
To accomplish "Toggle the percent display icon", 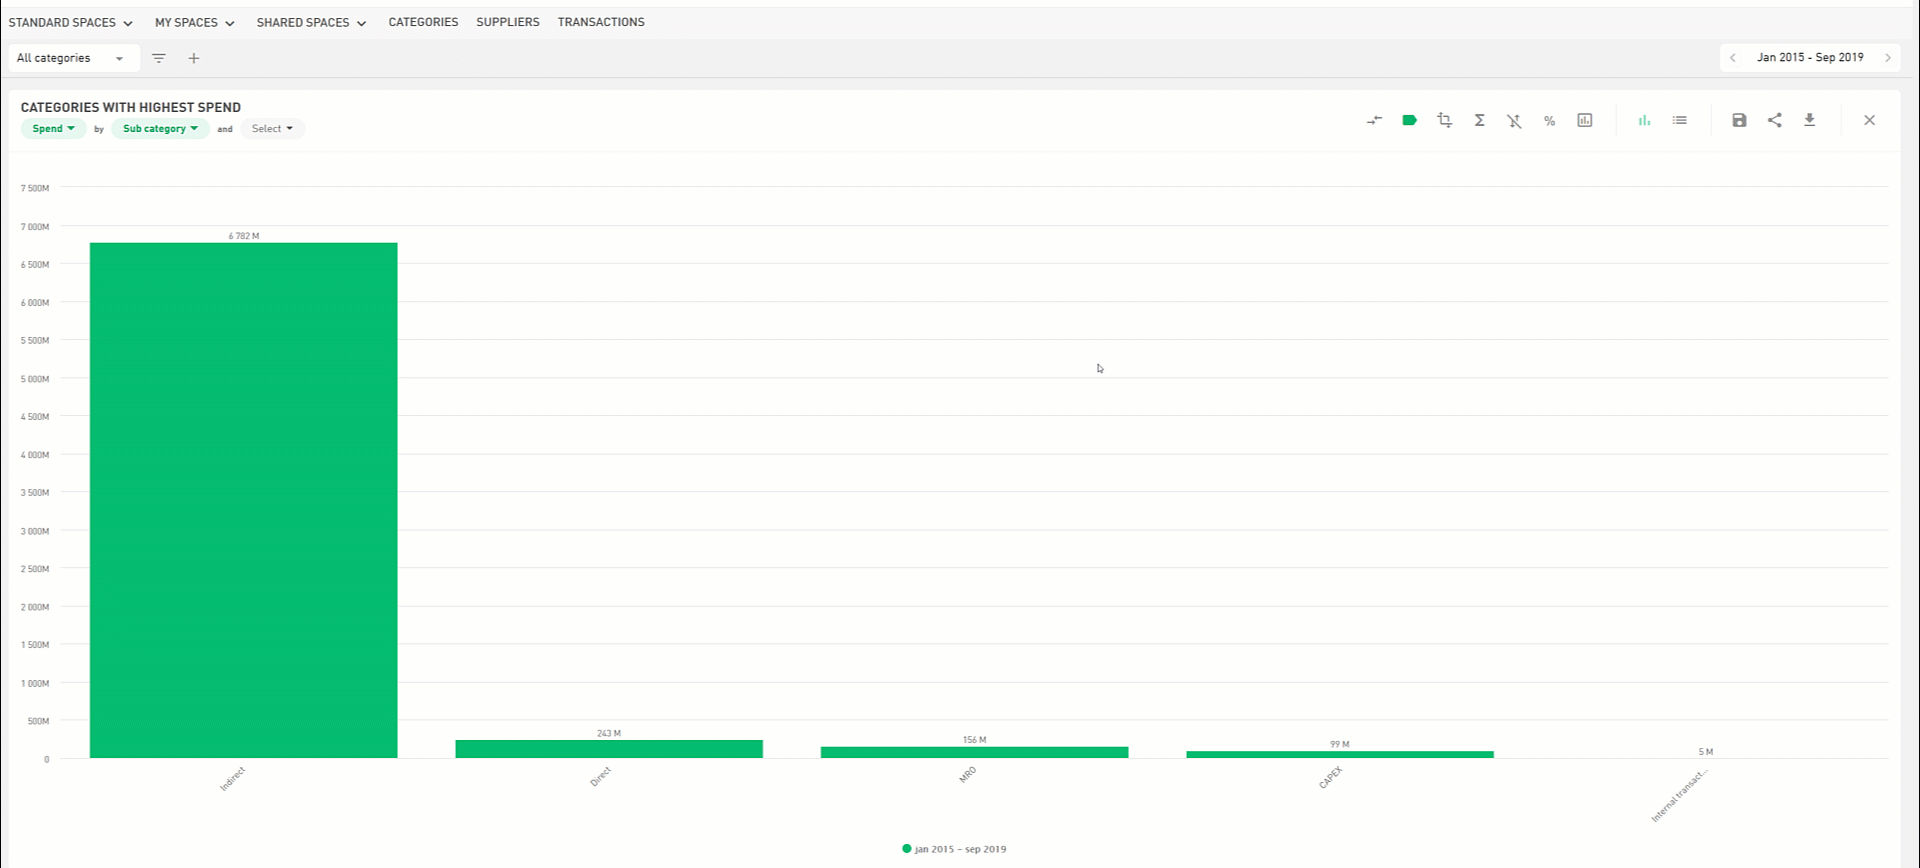I will pos(1549,121).
